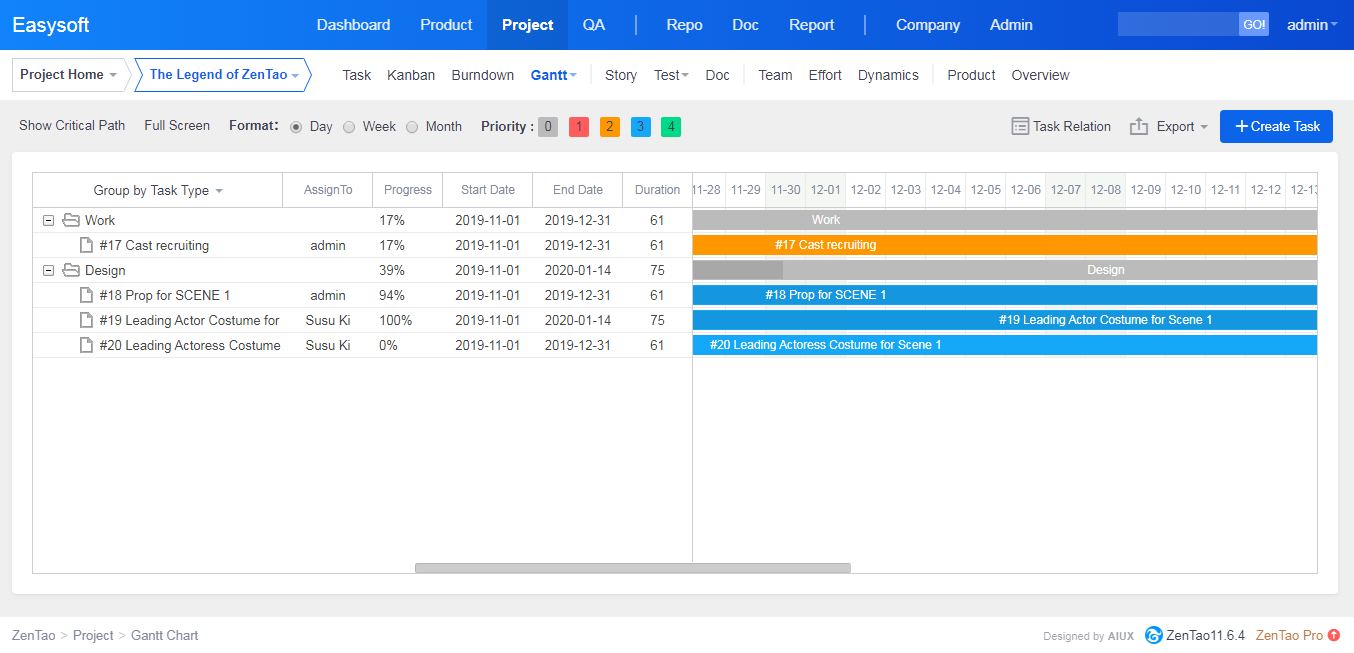Select the red priority 1 swatch

579,127
